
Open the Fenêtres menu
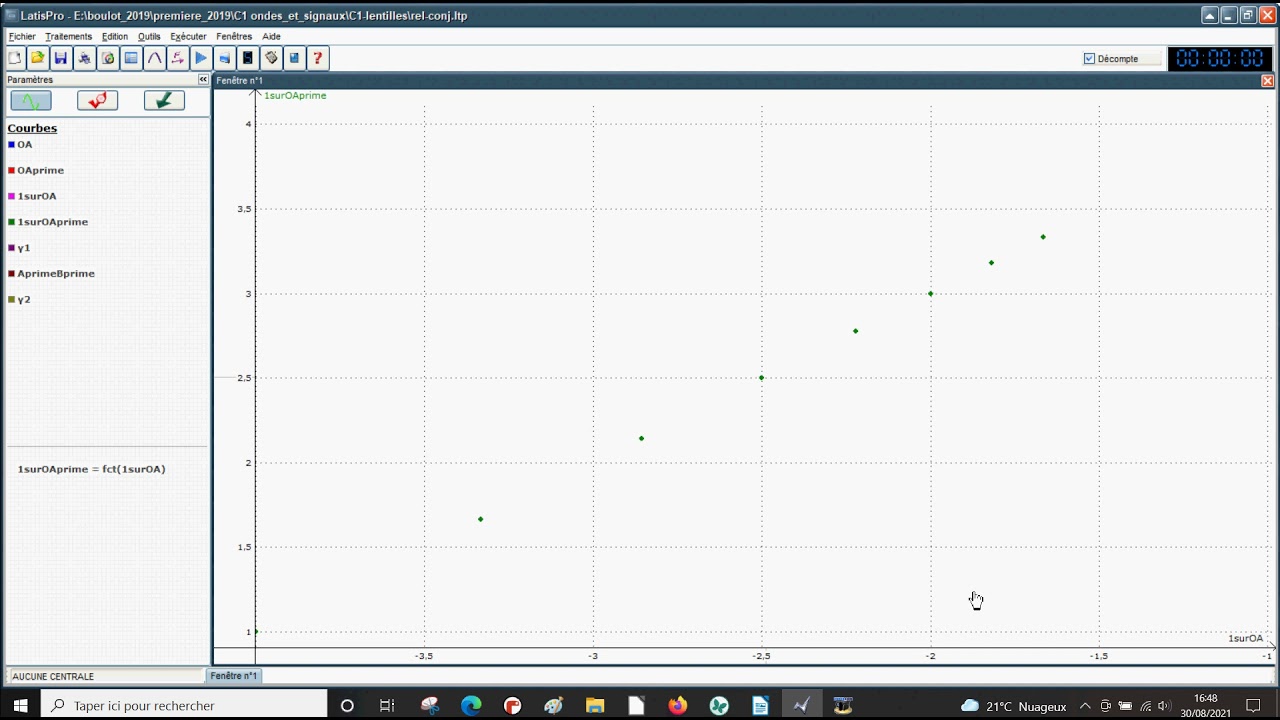pyautogui.click(x=234, y=36)
